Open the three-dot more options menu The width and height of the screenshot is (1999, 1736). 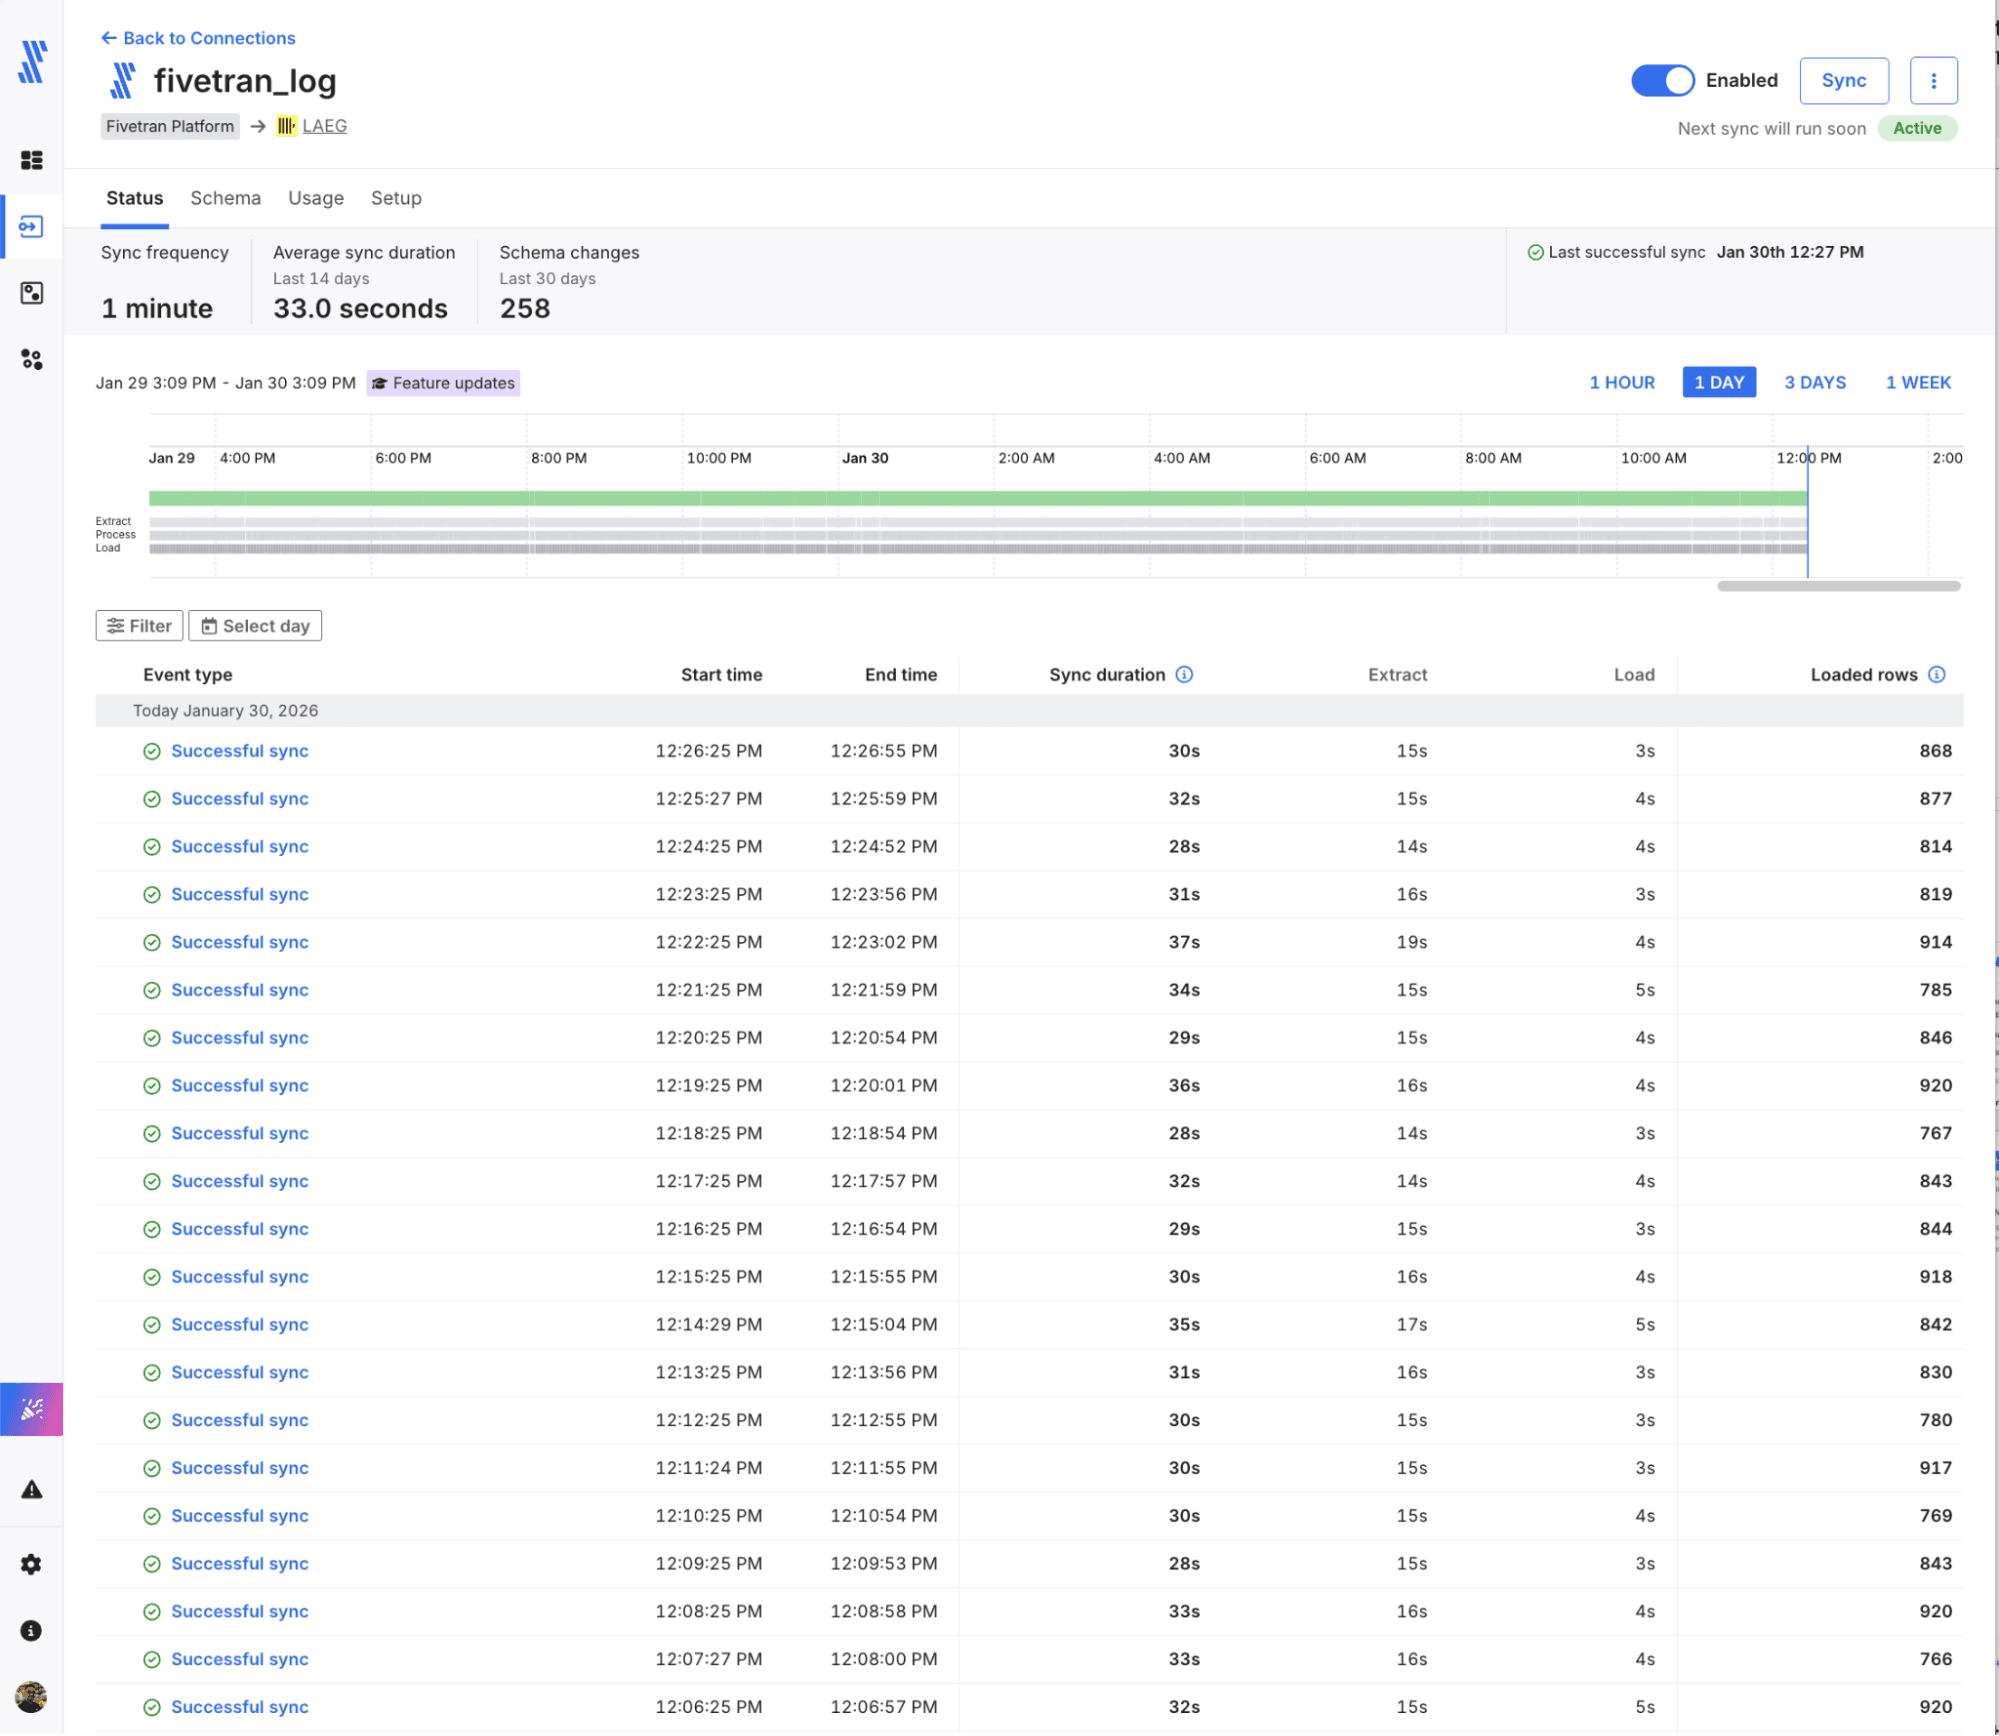point(1933,81)
